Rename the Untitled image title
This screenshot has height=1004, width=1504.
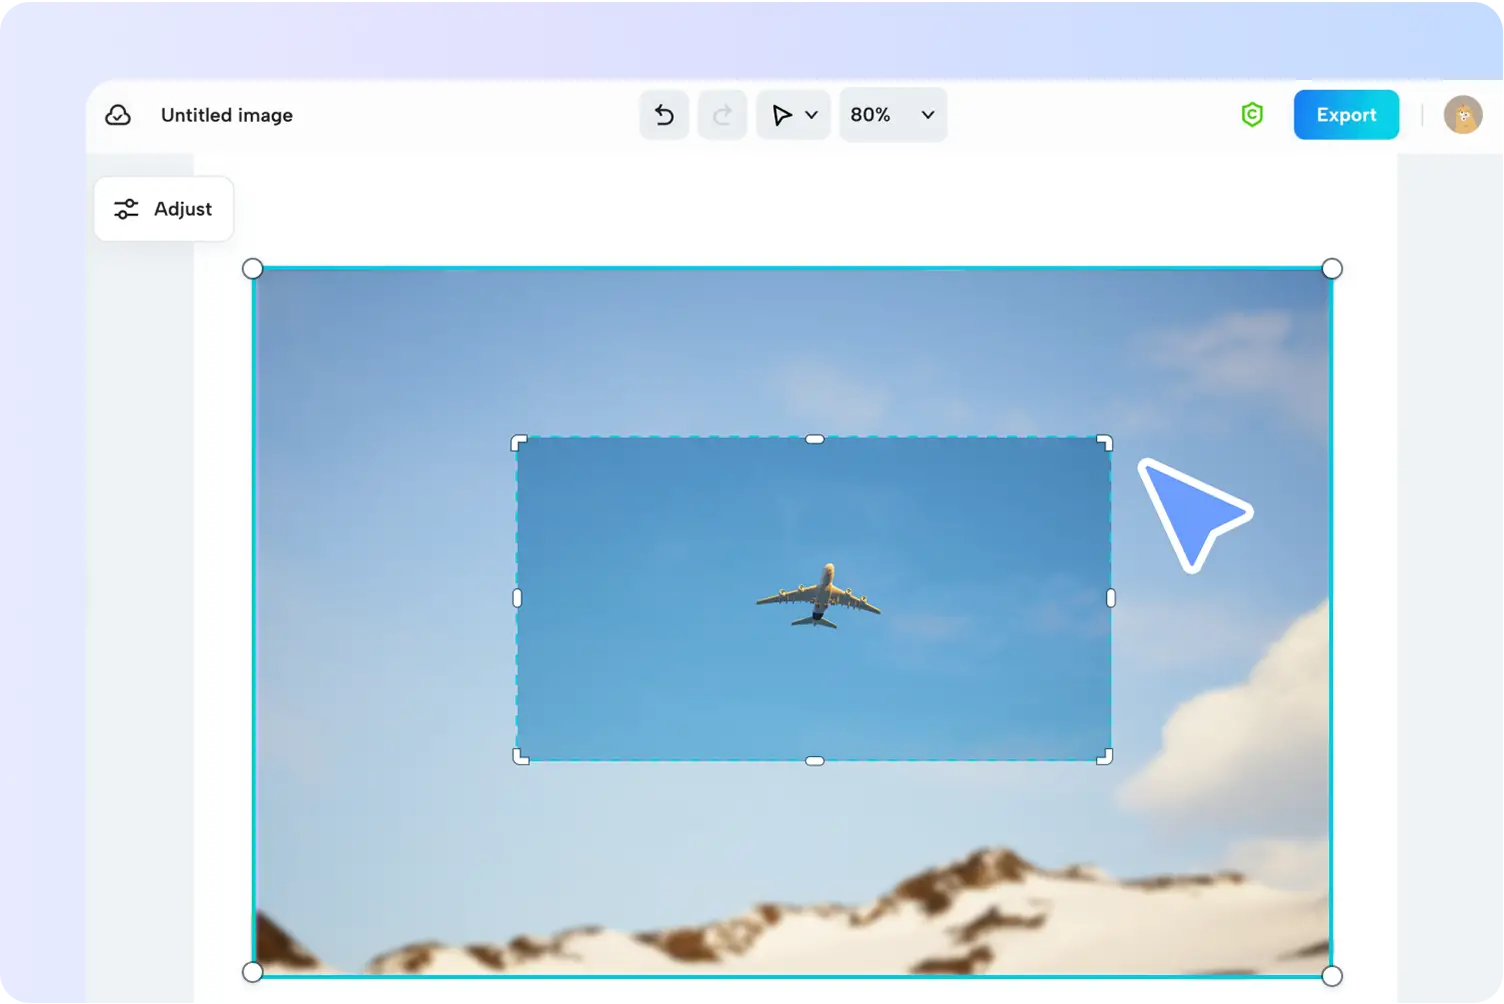pyautogui.click(x=226, y=114)
